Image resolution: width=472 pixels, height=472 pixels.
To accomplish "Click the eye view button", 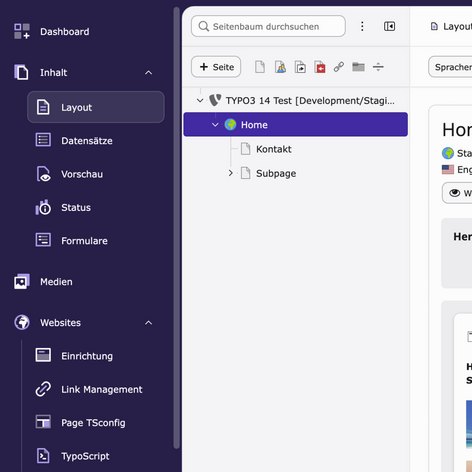I will [457, 193].
